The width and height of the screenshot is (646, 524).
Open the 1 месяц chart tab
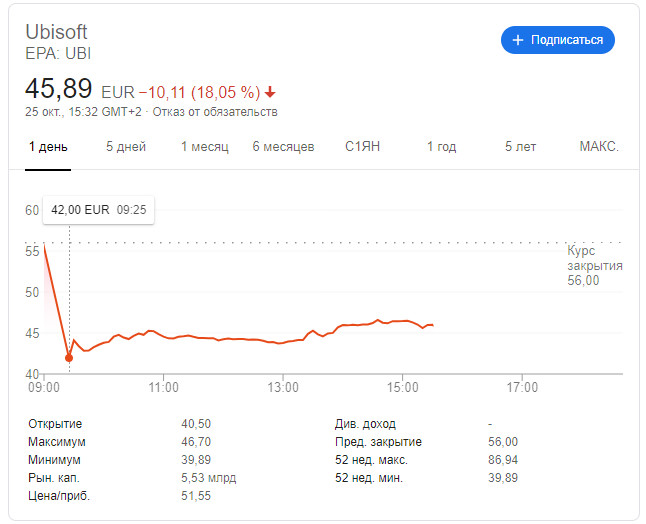205,147
